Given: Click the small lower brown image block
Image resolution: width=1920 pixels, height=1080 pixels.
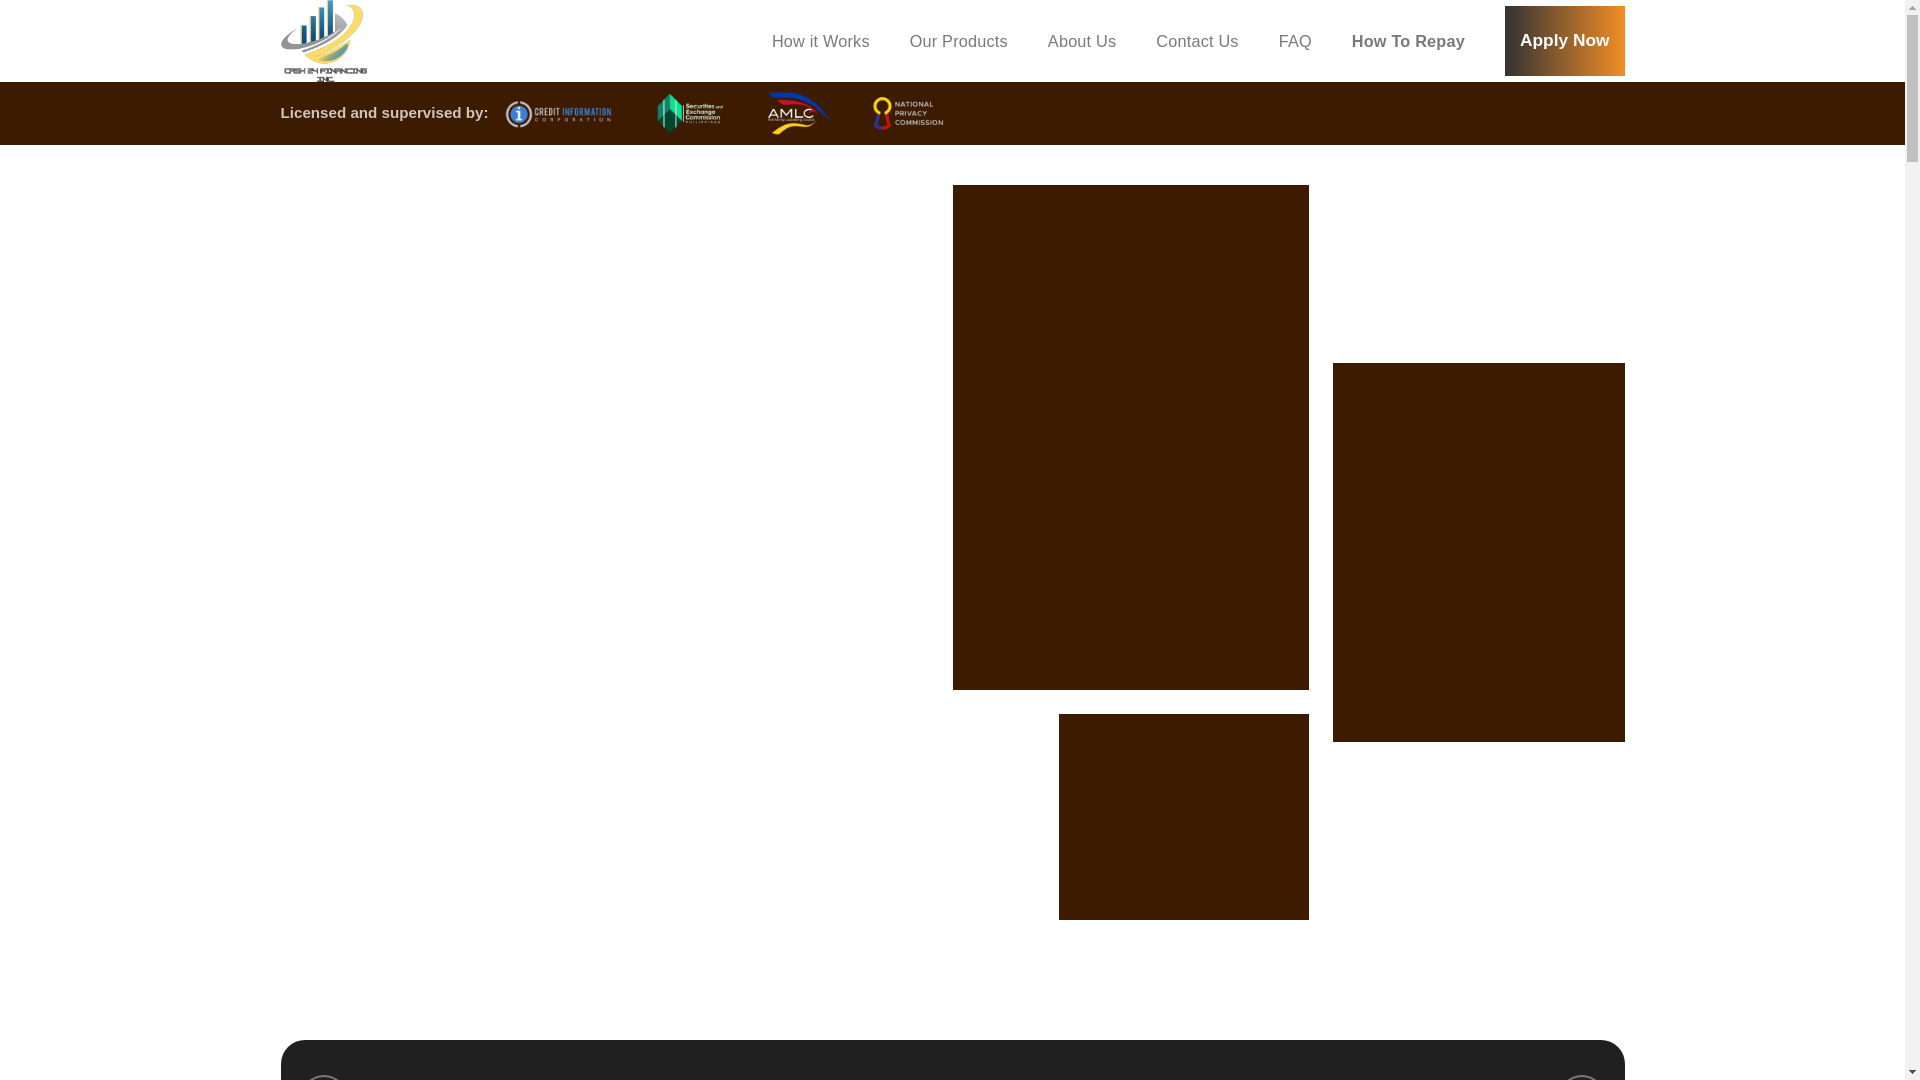Looking at the screenshot, I should point(1183,817).
